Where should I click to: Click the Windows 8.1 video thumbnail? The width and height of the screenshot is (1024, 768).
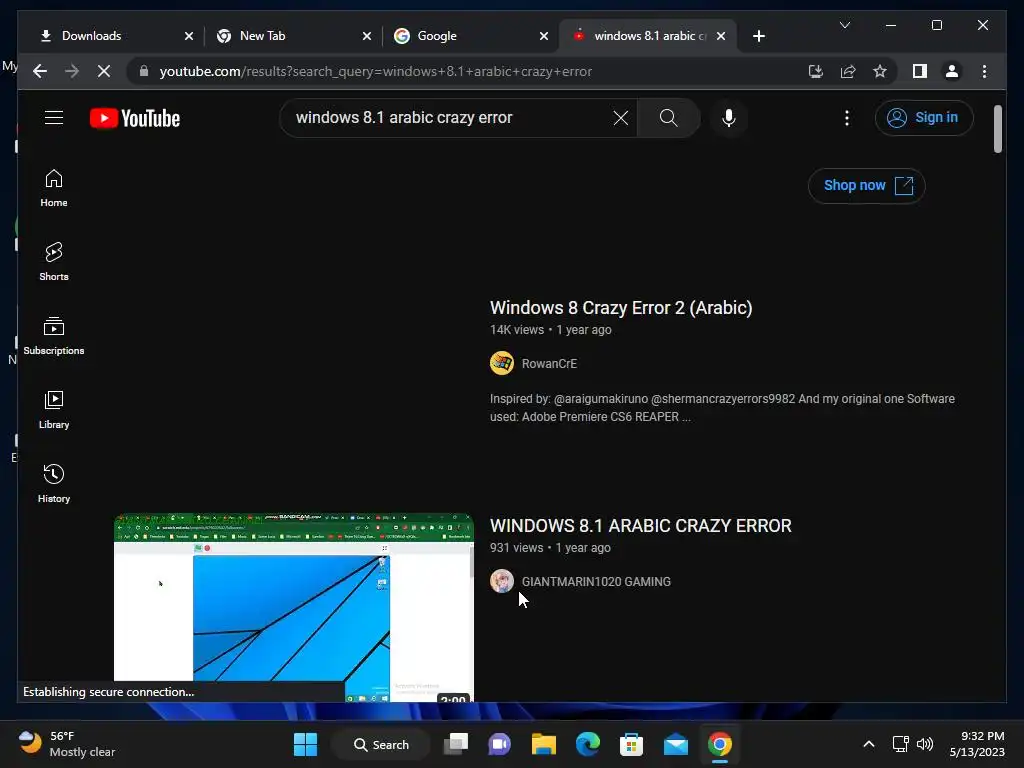[294, 607]
